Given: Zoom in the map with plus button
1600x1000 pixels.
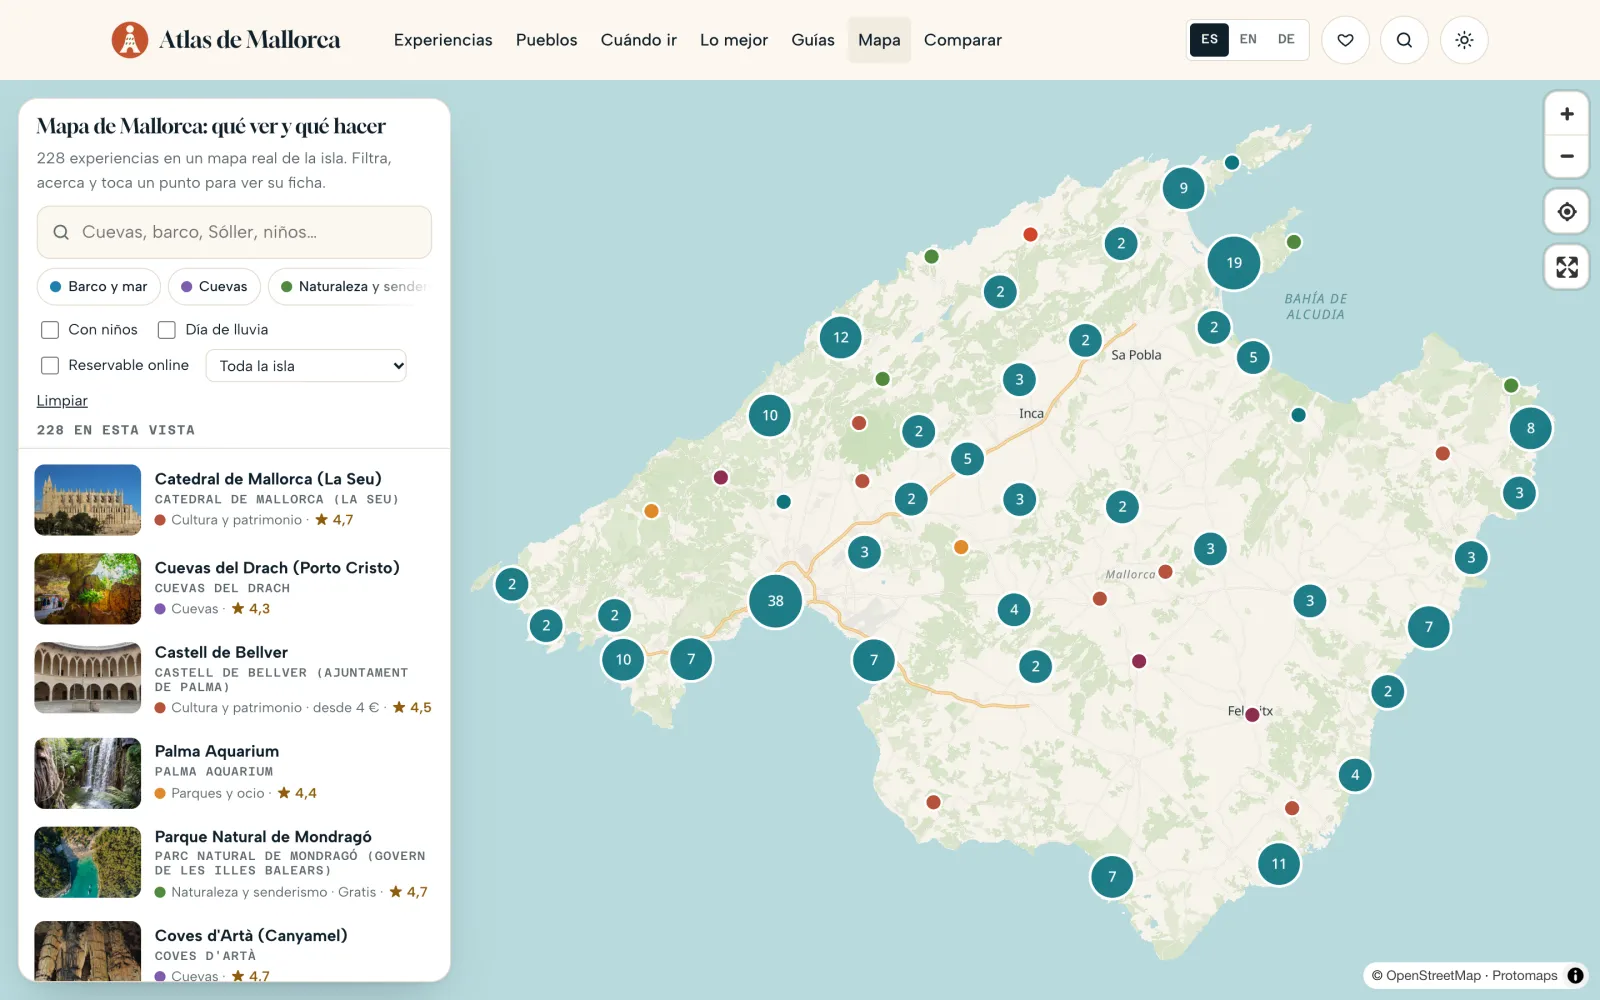Looking at the screenshot, I should pos(1567,114).
